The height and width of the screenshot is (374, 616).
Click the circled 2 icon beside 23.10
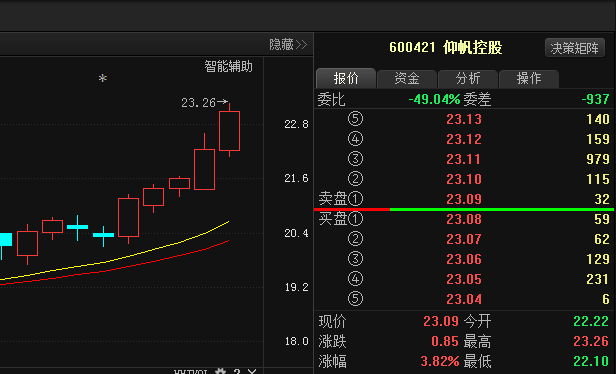tap(355, 179)
